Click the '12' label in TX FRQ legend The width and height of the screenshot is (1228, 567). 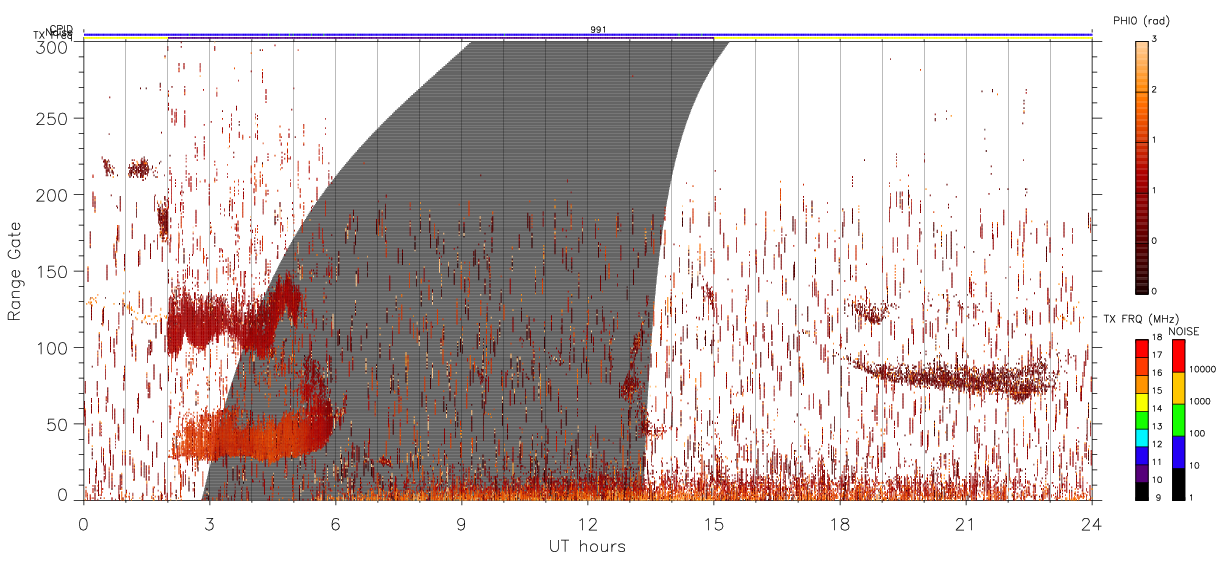pyautogui.click(x=1157, y=446)
